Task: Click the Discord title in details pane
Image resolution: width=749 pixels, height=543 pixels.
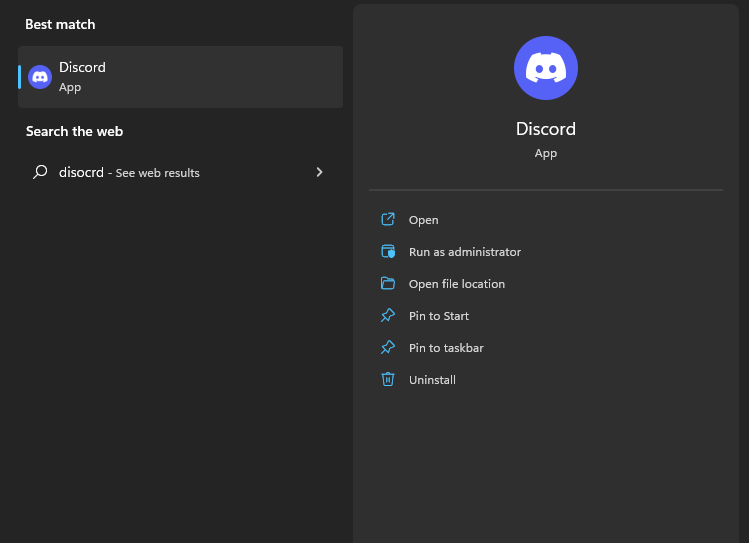Action: pyautogui.click(x=546, y=129)
